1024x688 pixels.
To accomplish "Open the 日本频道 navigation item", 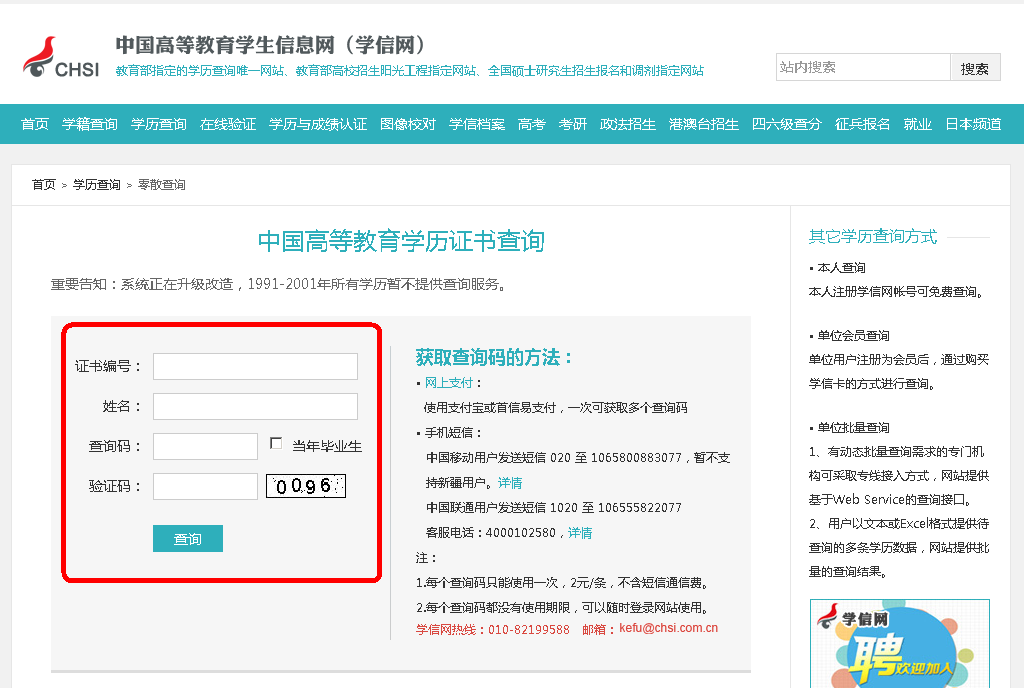I will point(973,124).
